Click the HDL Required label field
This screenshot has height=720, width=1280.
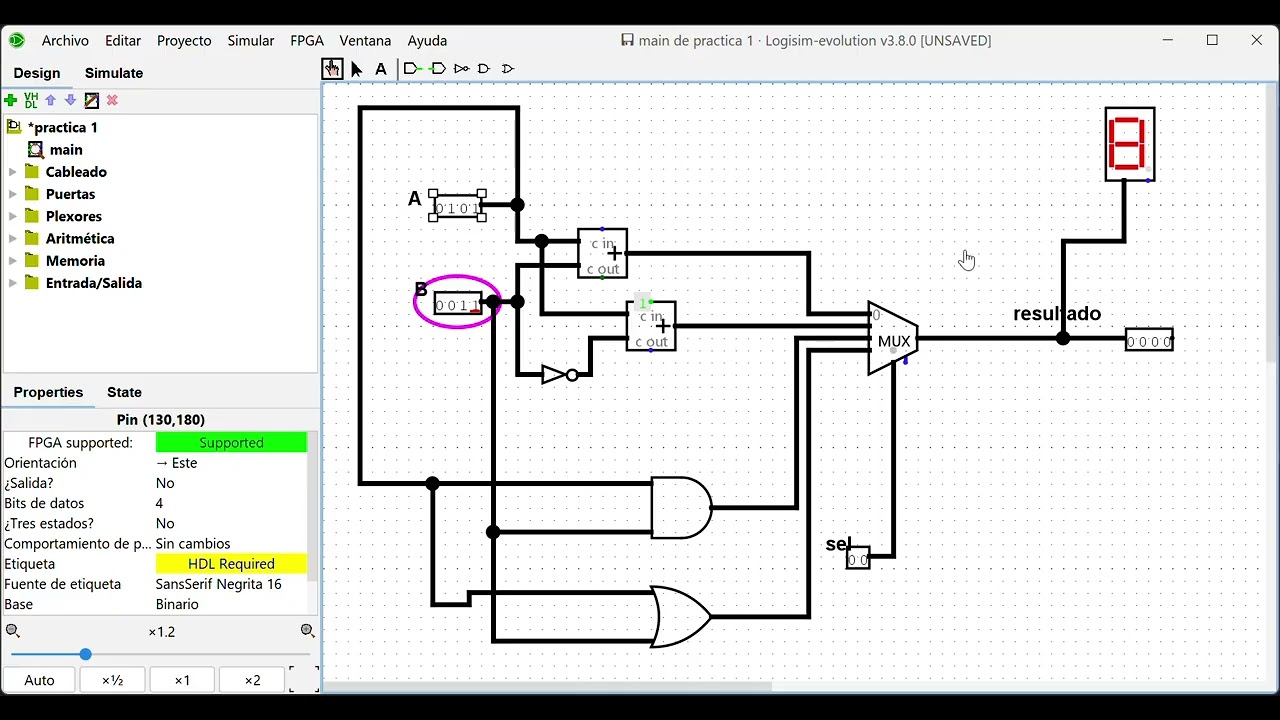click(x=231, y=564)
